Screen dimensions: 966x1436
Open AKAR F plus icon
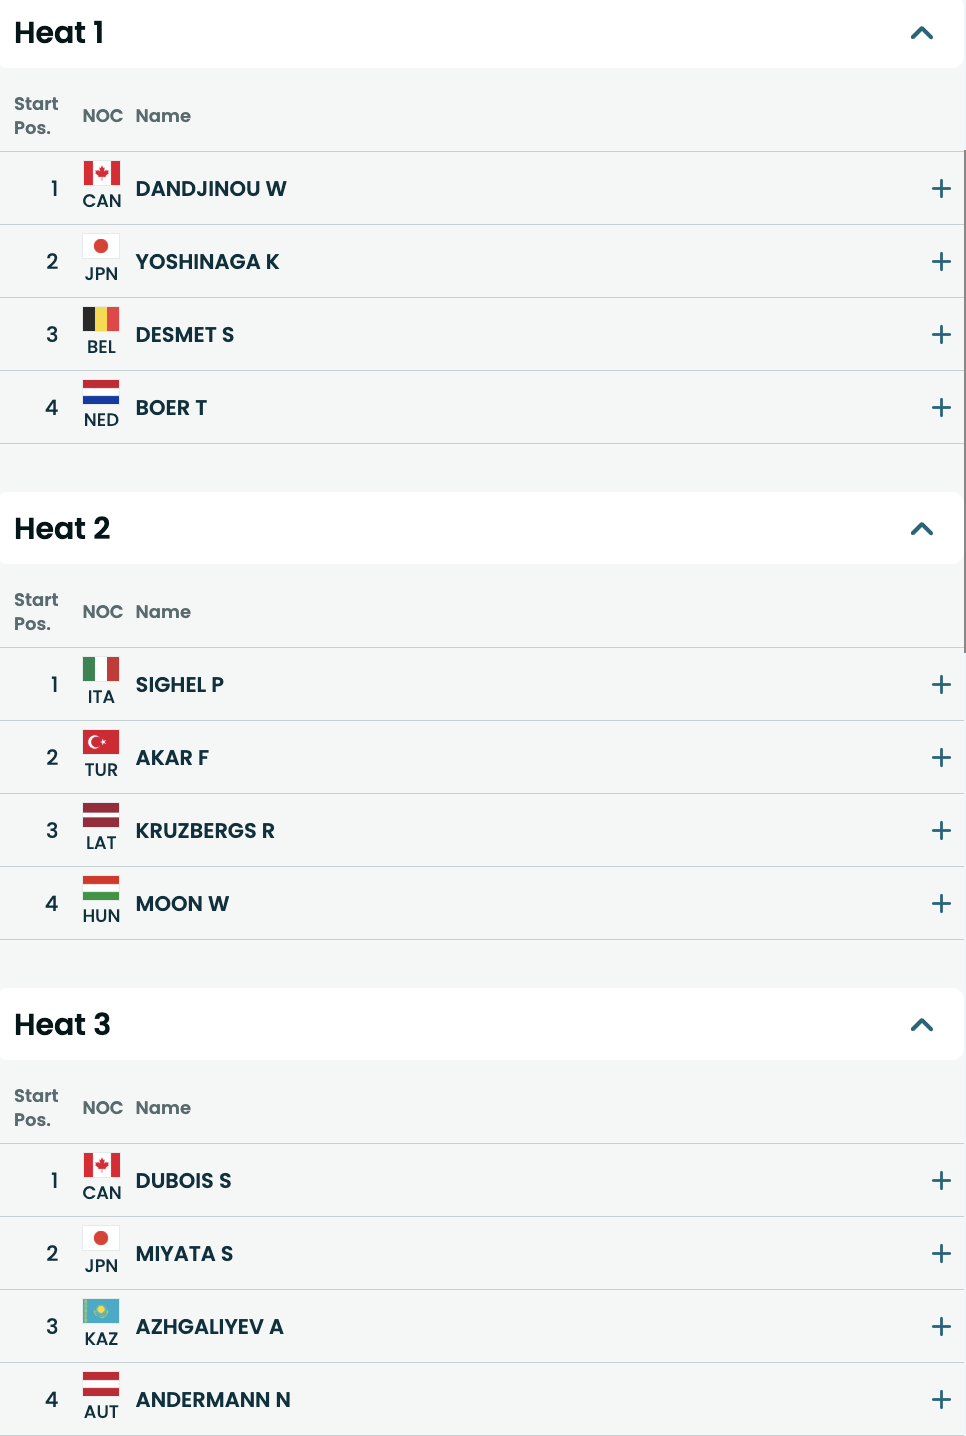pyautogui.click(x=941, y=757)
